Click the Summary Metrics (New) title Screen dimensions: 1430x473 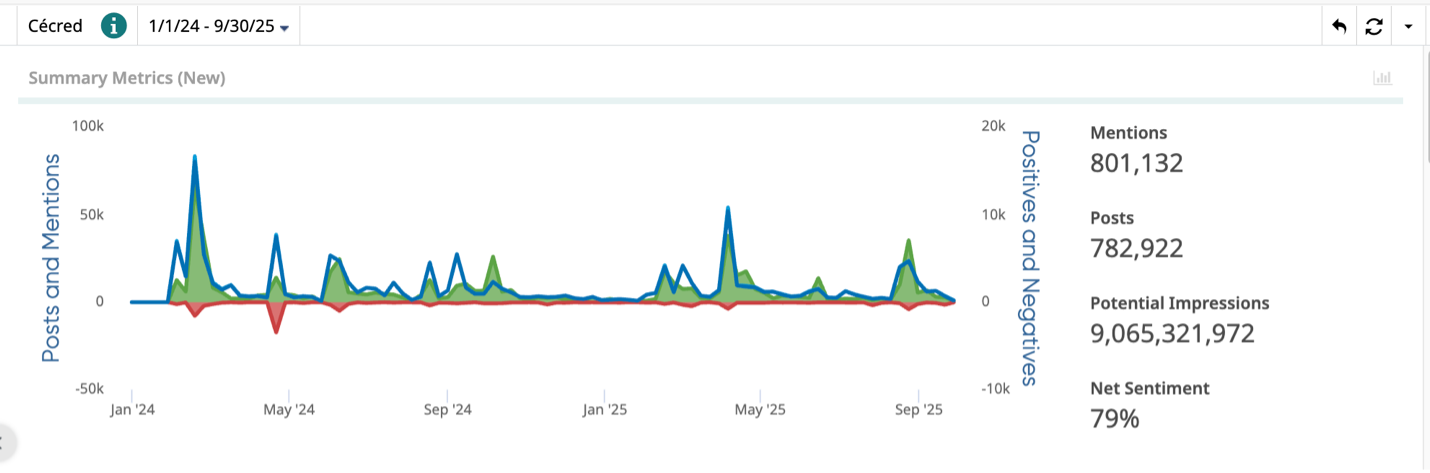click(127, 78)
